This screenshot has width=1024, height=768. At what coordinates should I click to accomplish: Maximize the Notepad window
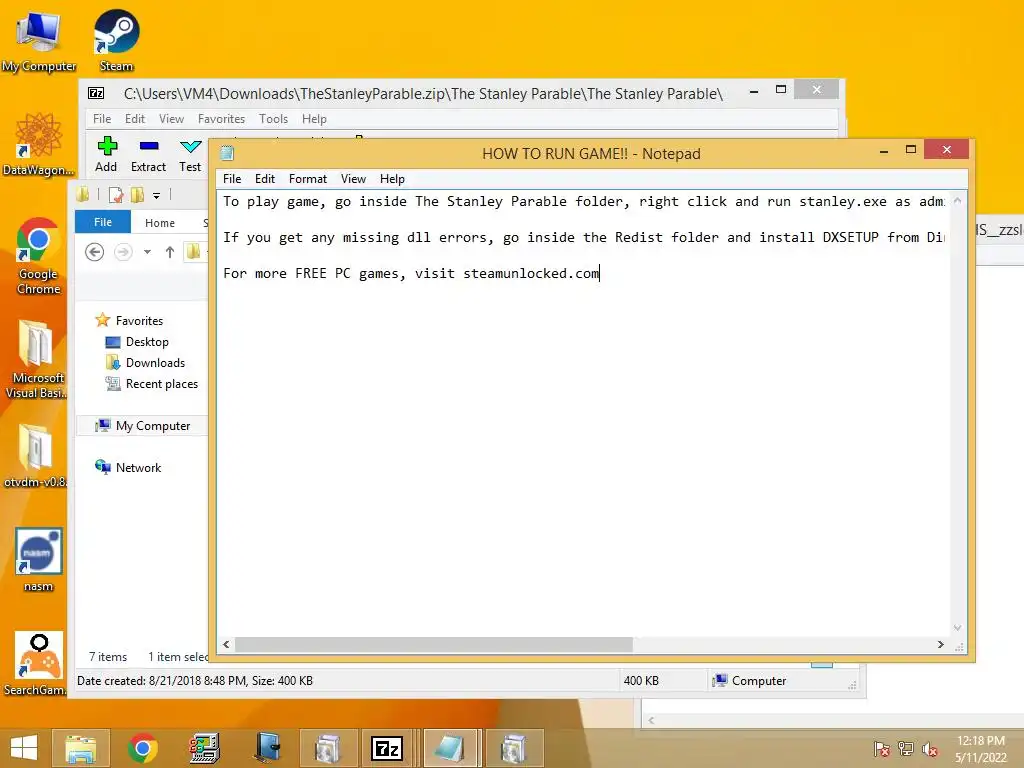(x=911, y=150)
